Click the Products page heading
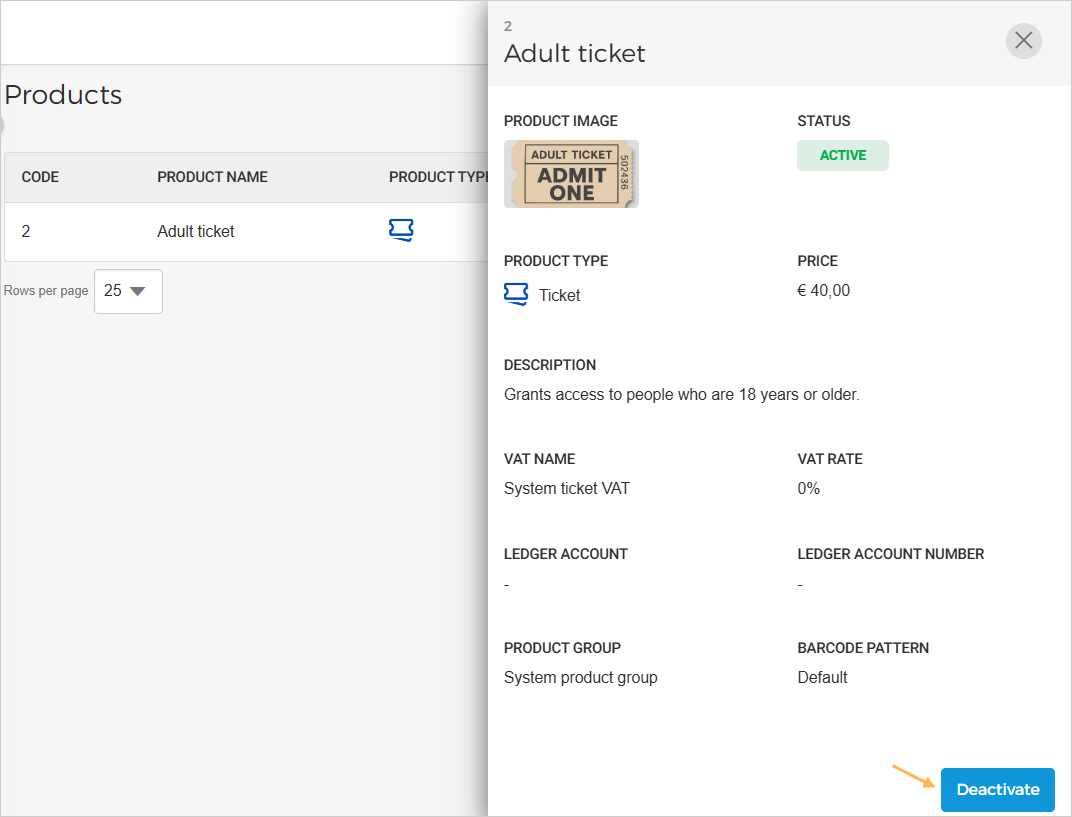Image resolution: width=1072 pixels, height=817 pixels. (x=63, y=95)
